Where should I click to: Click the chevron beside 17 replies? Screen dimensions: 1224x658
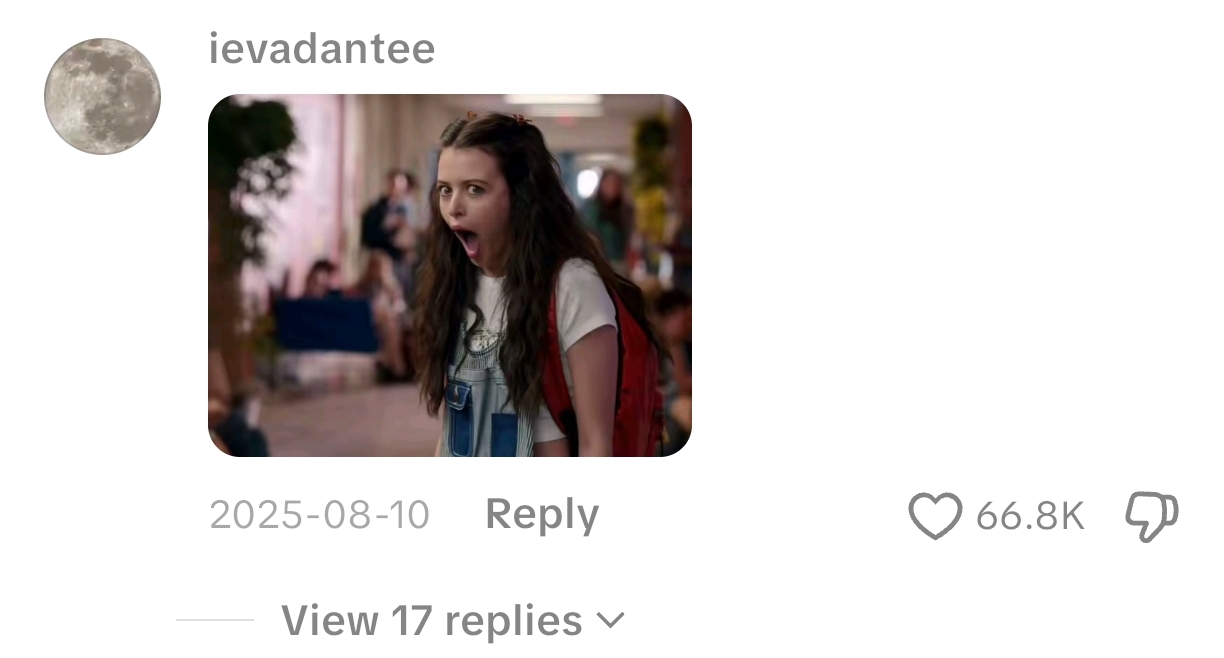pos(610,621)
